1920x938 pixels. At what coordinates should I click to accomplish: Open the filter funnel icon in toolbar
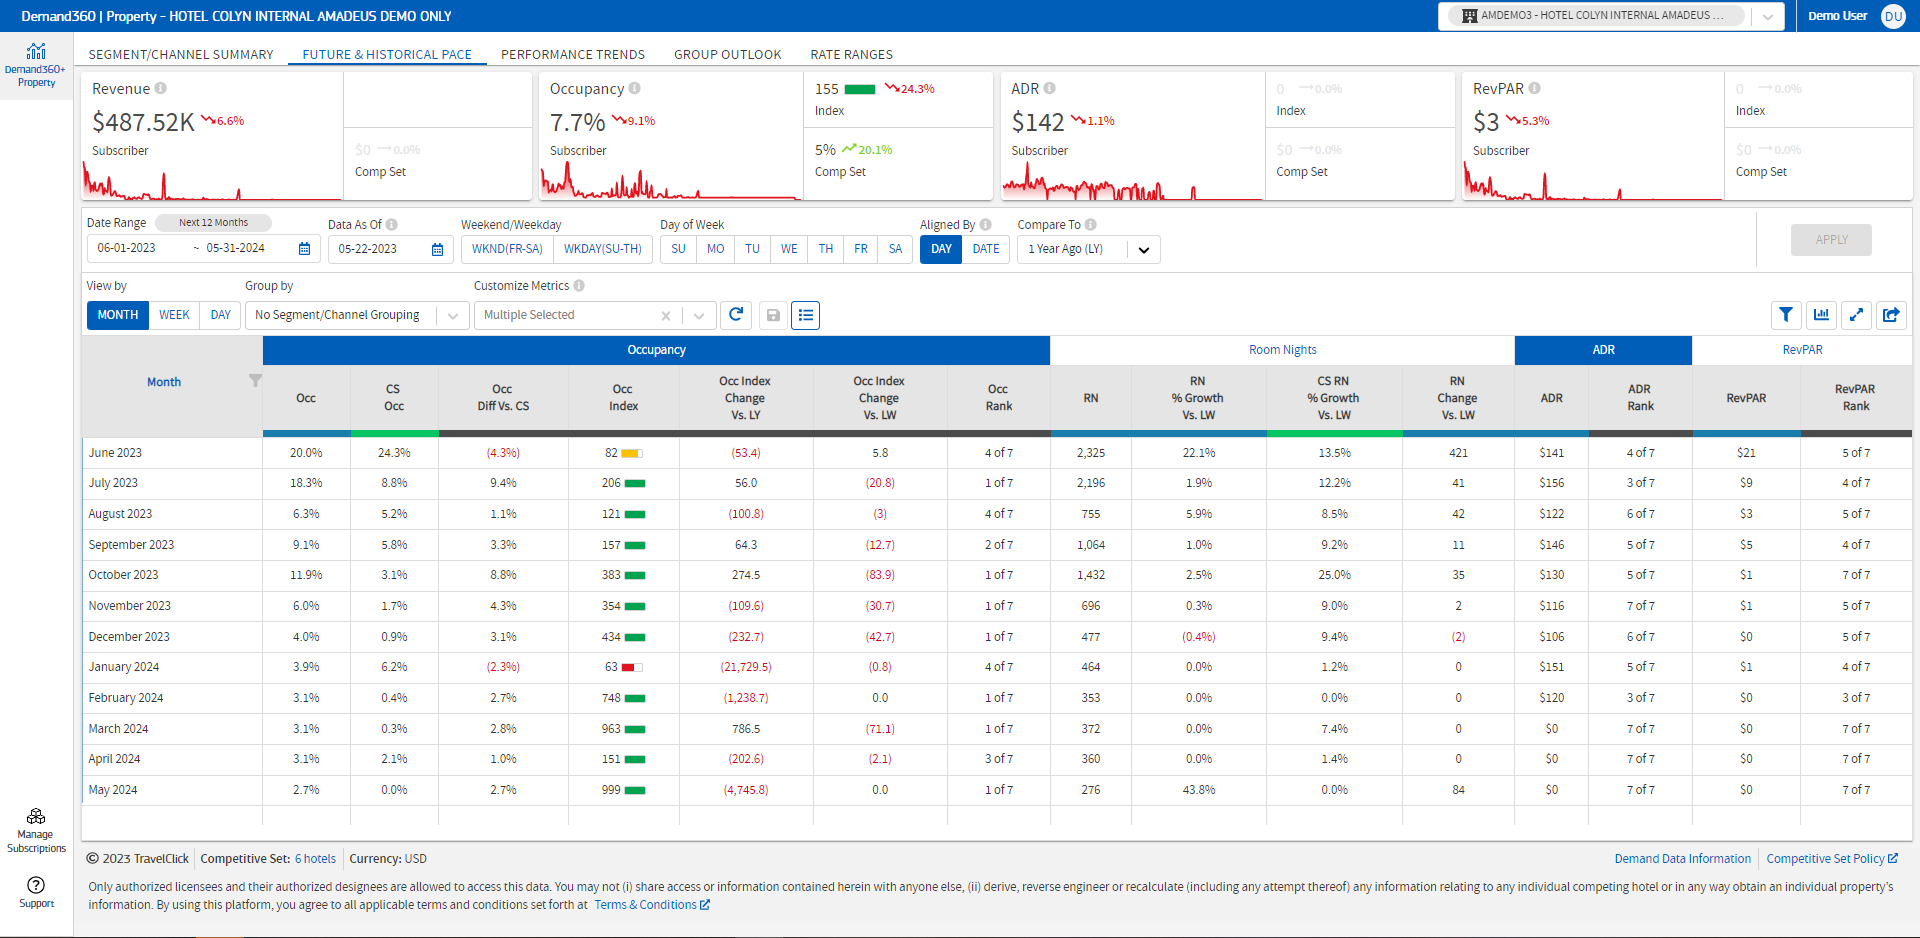pos(1785,315)
